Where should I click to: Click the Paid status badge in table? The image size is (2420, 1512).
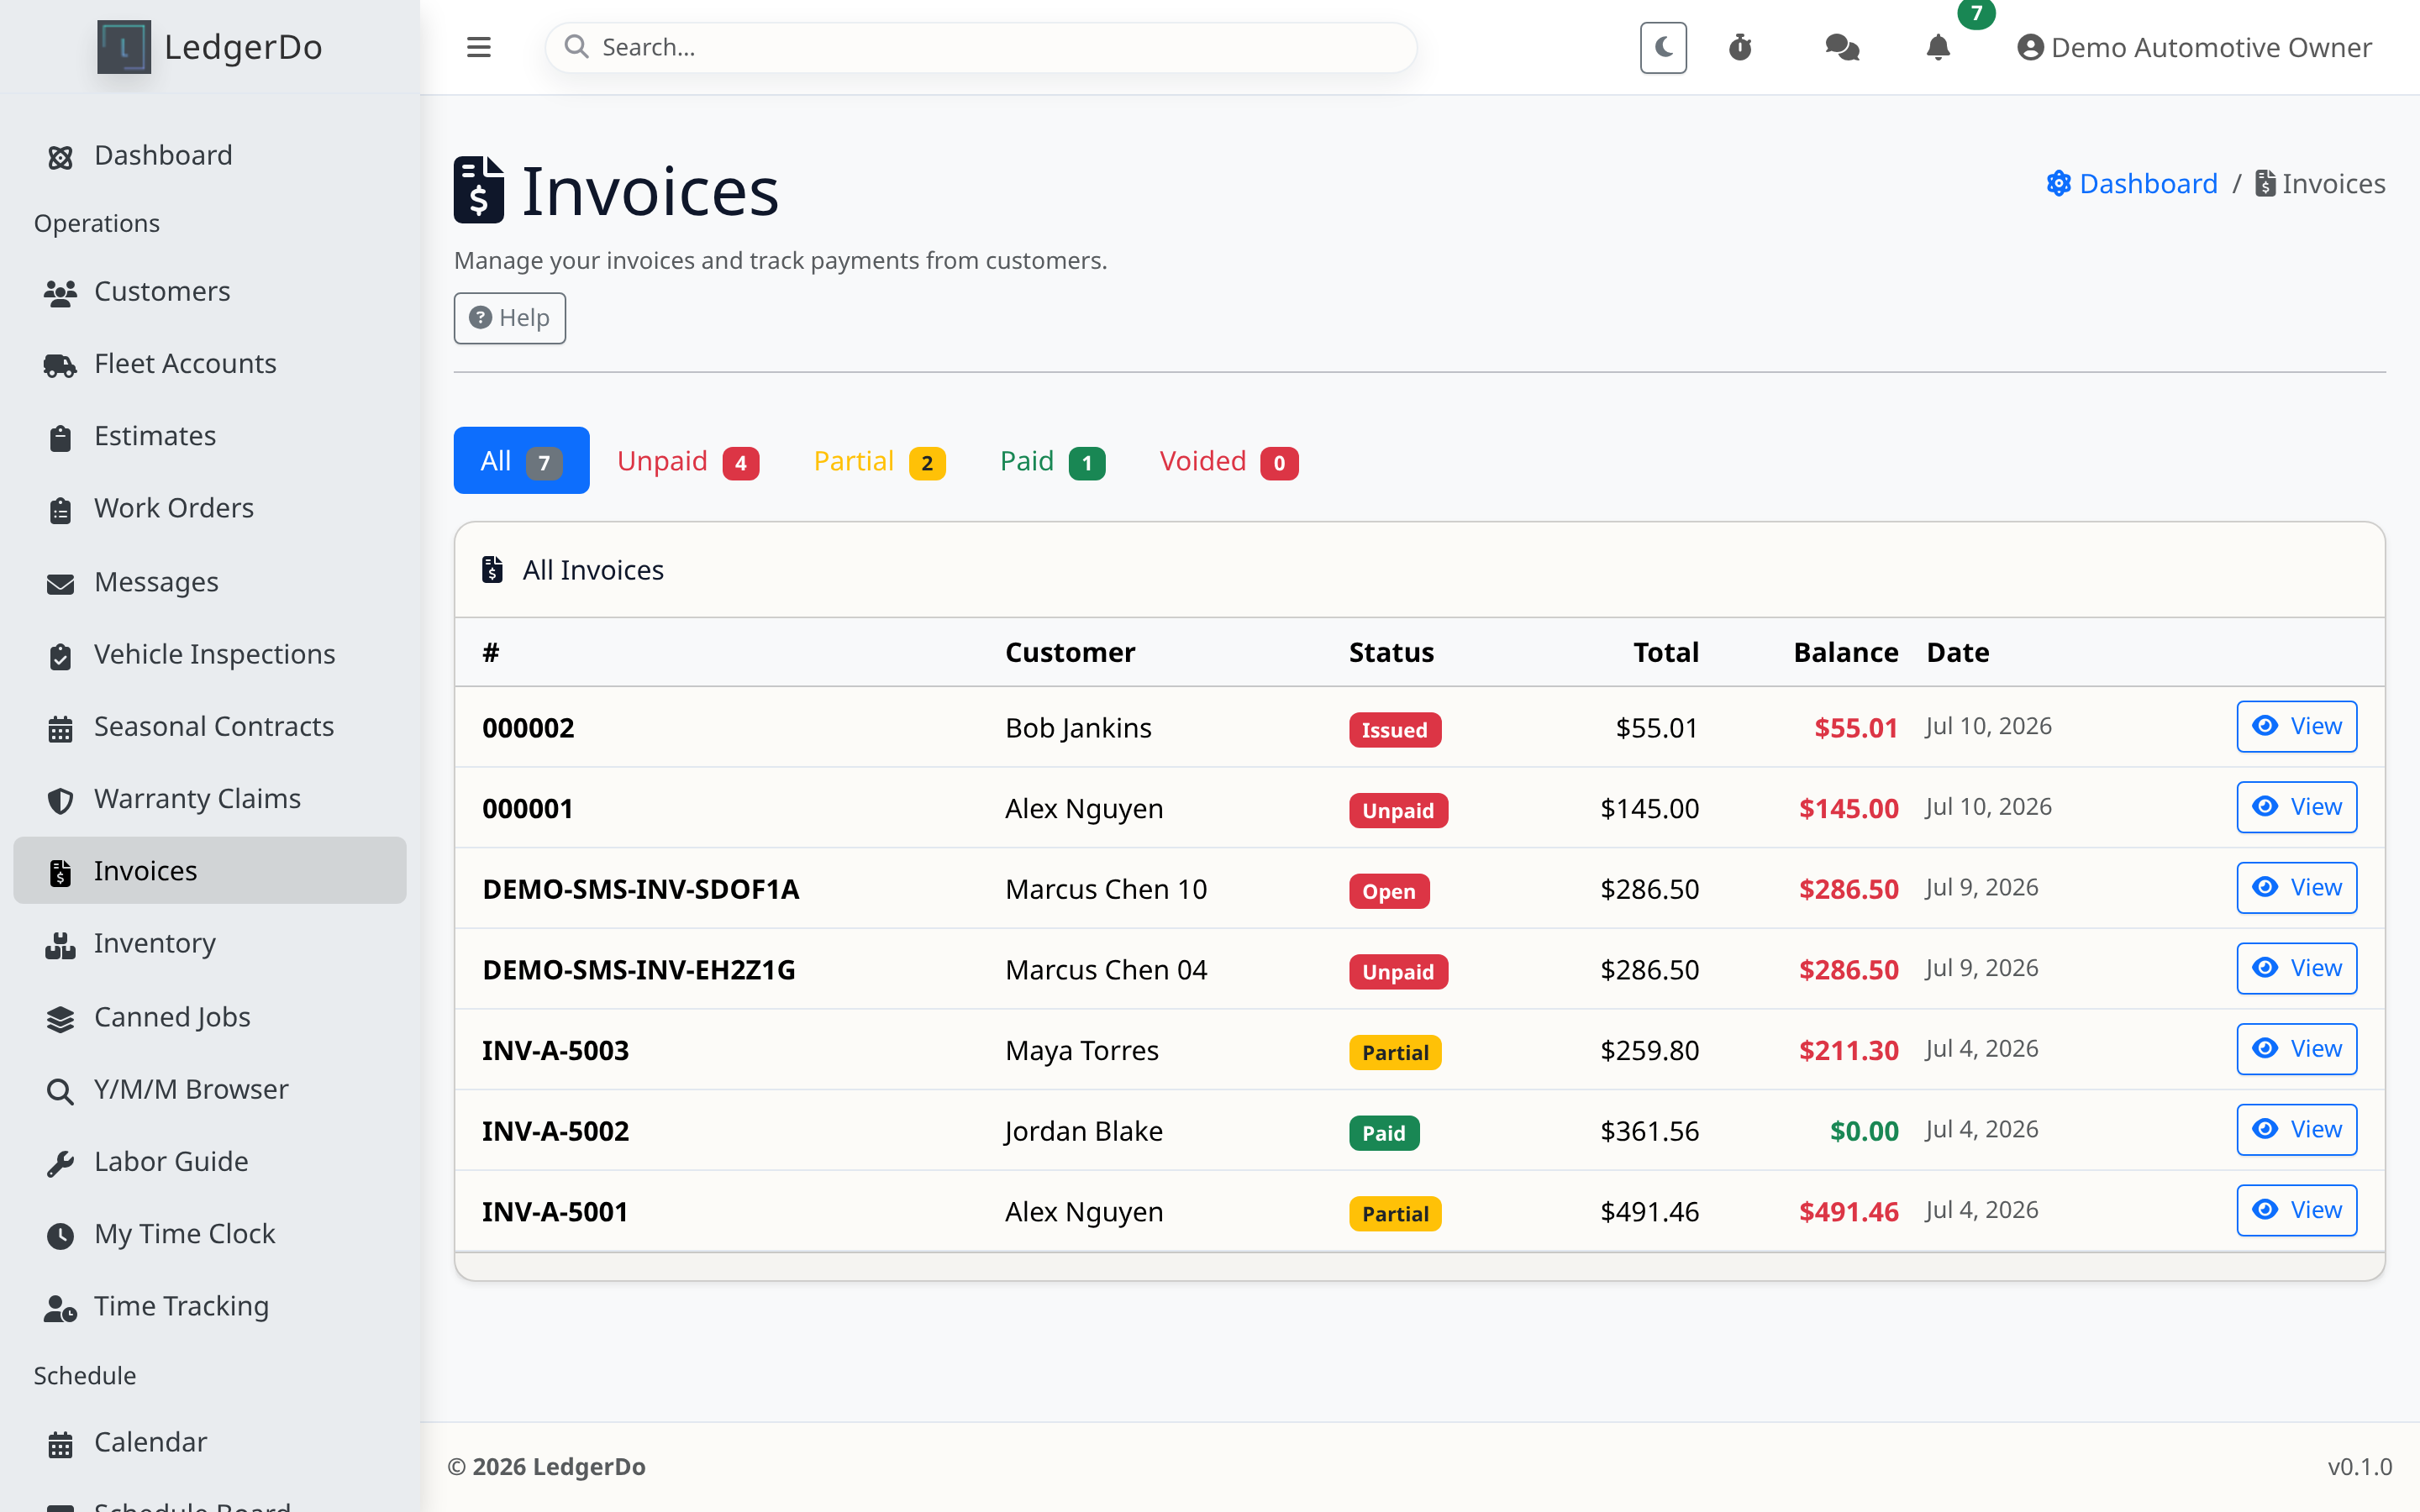1384,1133
